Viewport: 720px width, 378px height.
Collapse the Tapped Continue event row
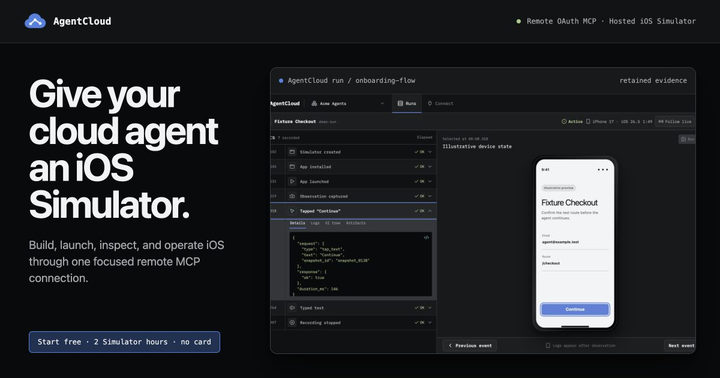point(430,211)
